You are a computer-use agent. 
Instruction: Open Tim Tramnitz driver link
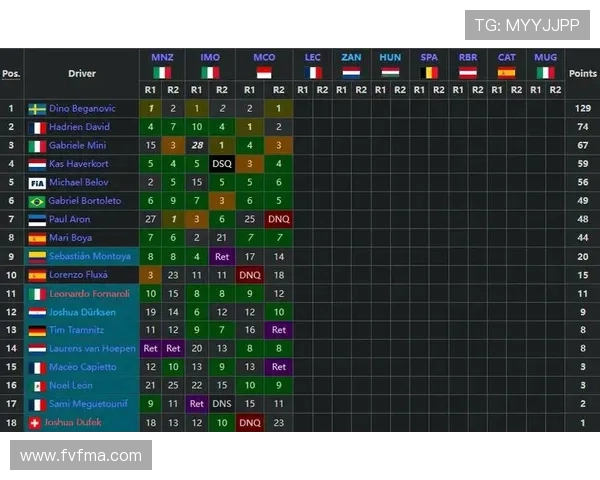(77, 330)
